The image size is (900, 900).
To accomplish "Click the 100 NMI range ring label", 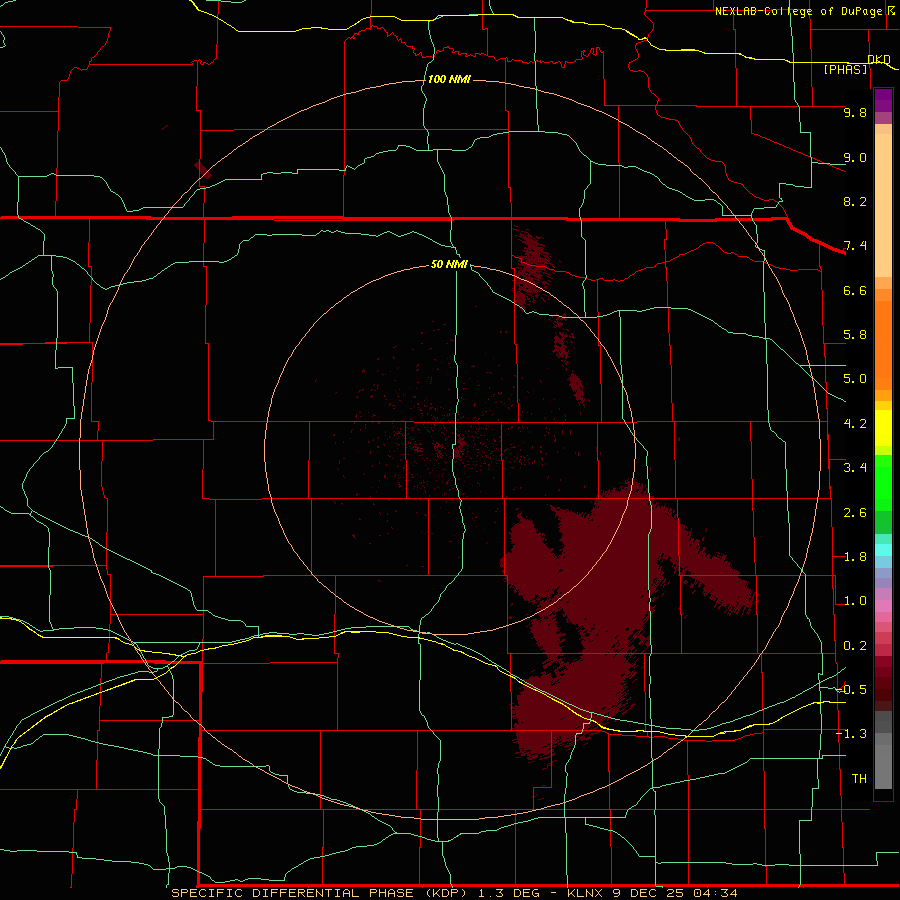I will (449, 79).
